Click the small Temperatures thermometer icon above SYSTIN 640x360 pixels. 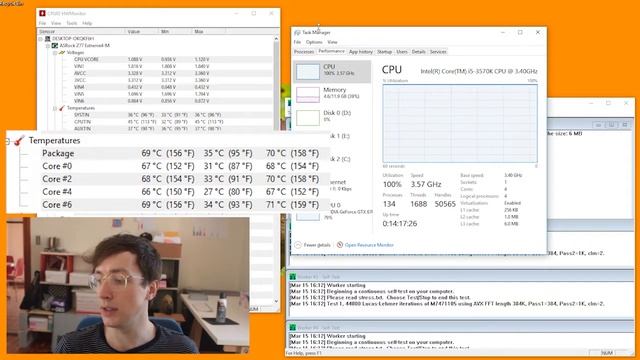pyautogui.click(x=62, y=108)
